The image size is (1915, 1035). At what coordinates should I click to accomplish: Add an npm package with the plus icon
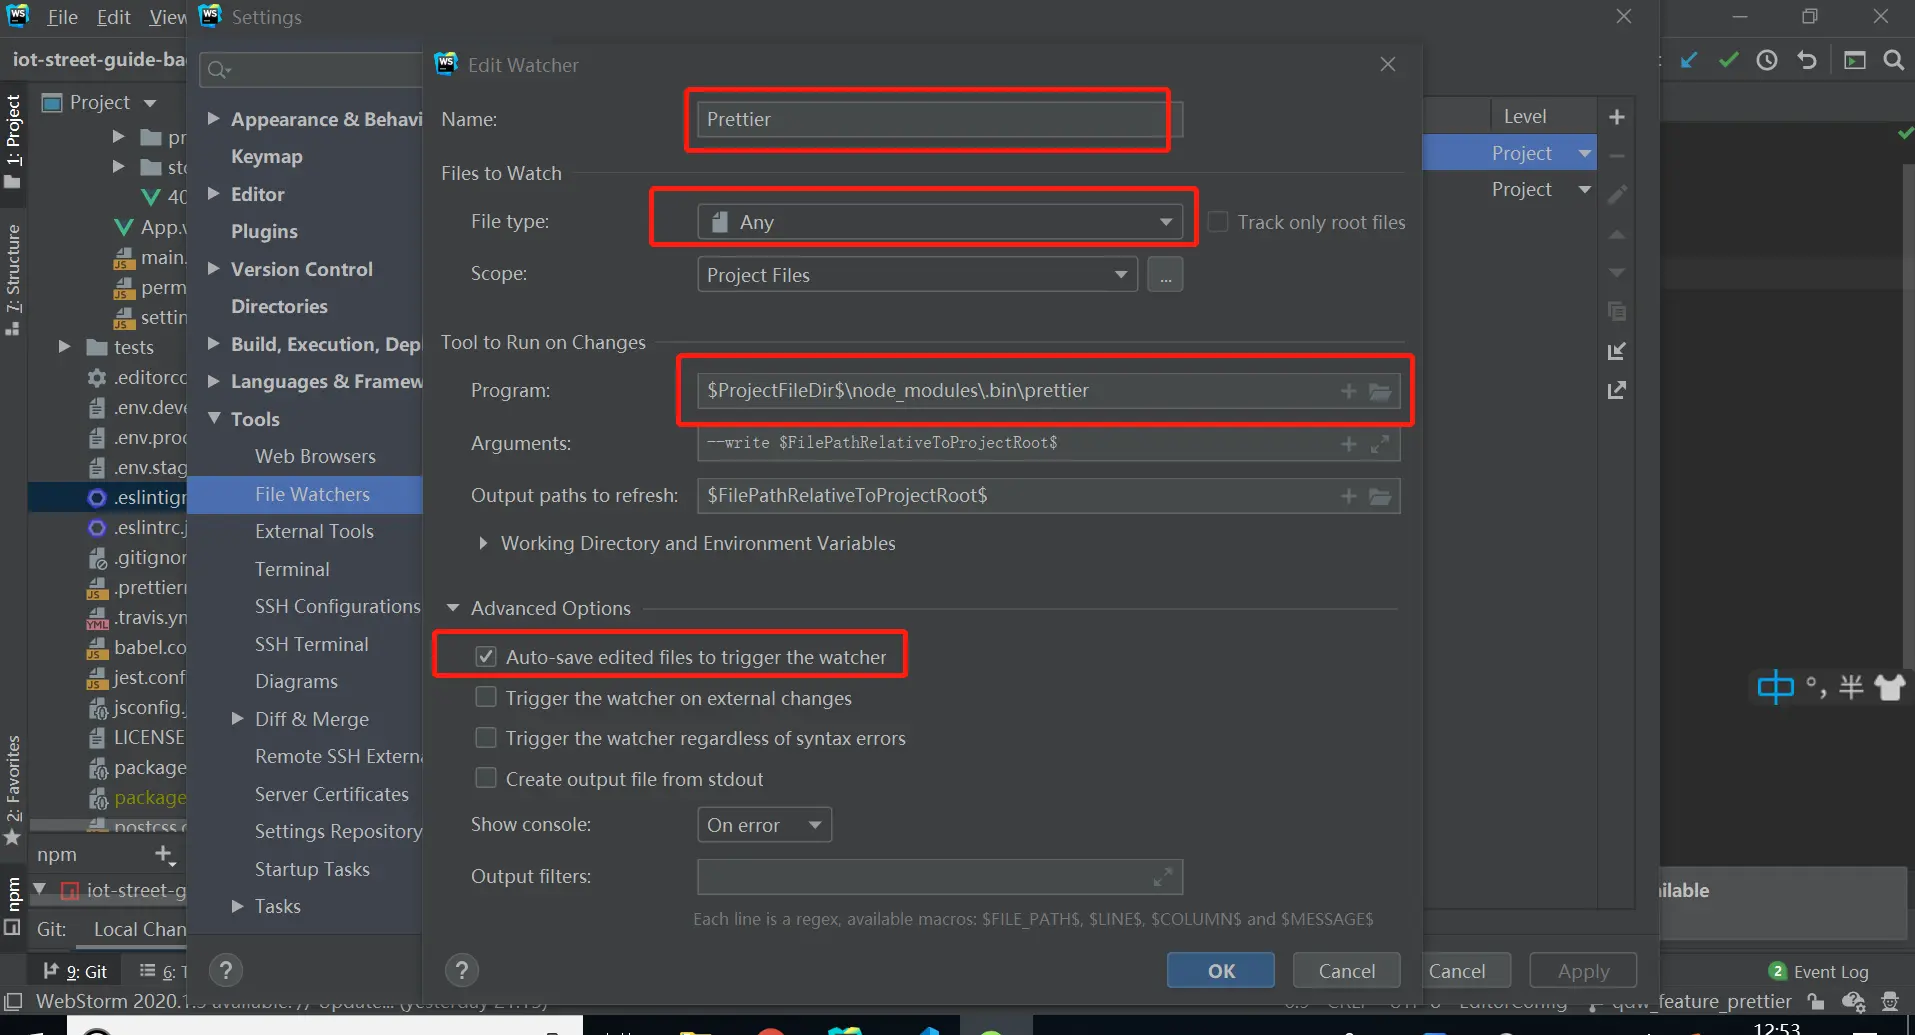(163, 854)
